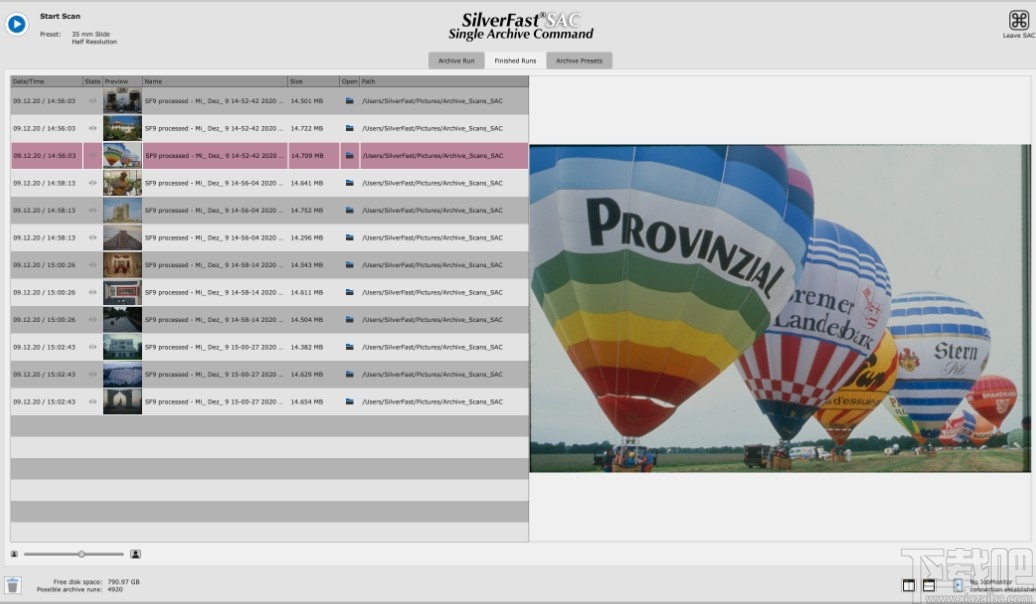This screenshot has height=604, width=1036.
Task: Switch to the stacked layout icon
Action: (x=928, y=585)
